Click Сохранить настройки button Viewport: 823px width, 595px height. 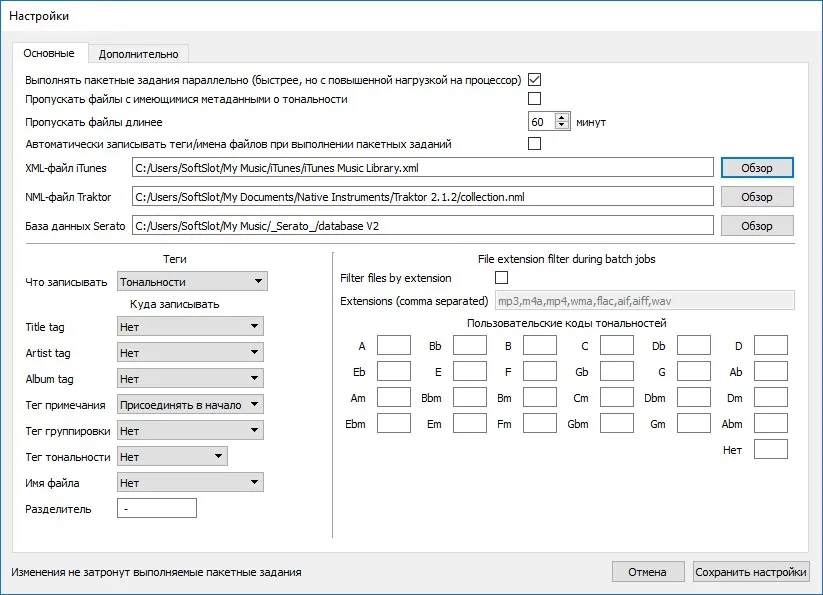[x=751, y=572]
